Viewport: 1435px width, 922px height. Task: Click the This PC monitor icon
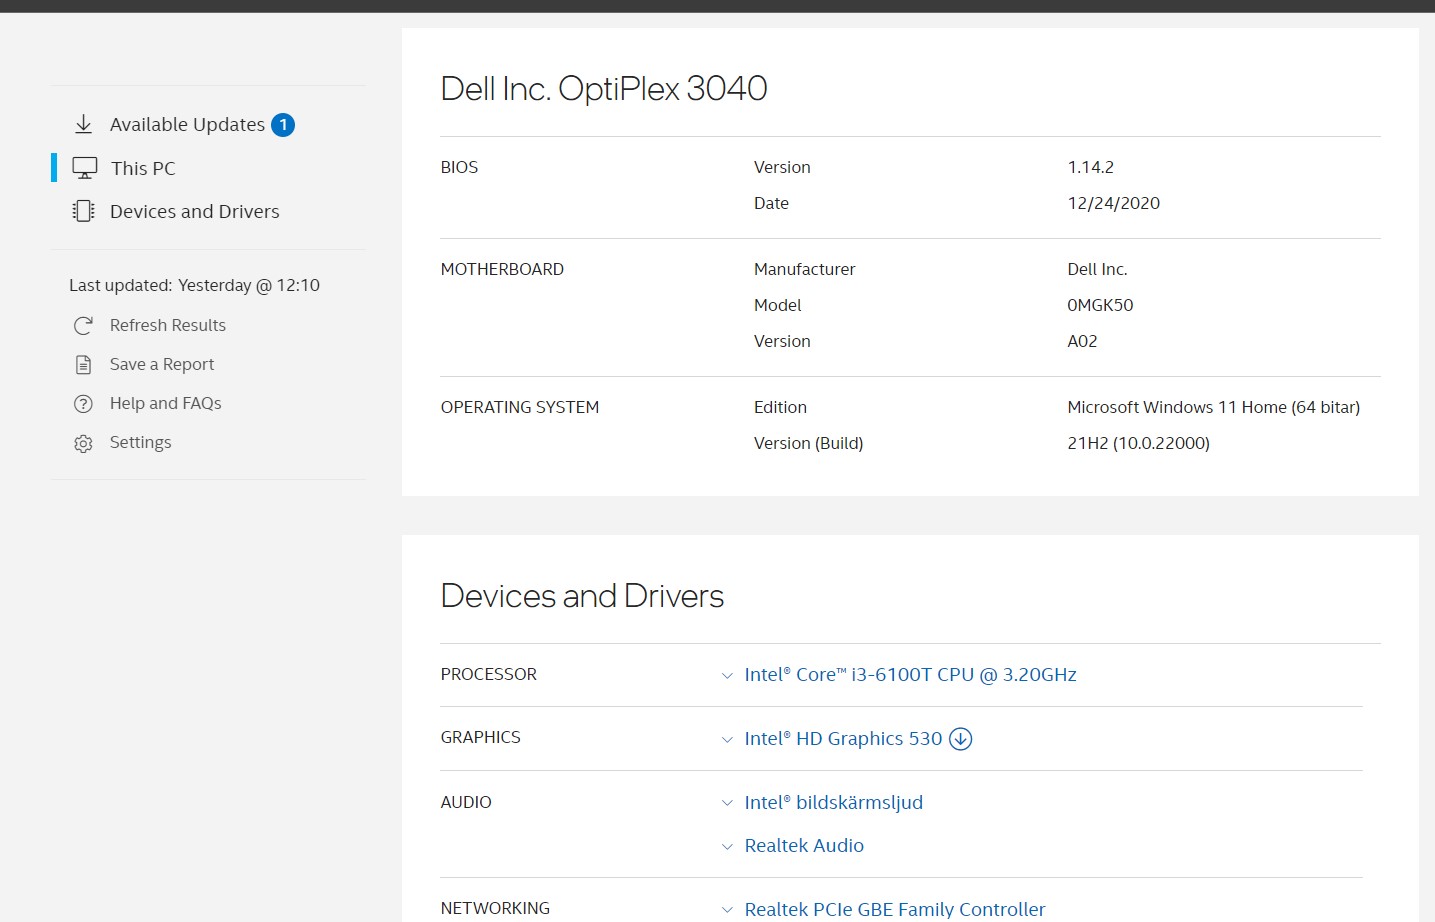coord(85,168)
